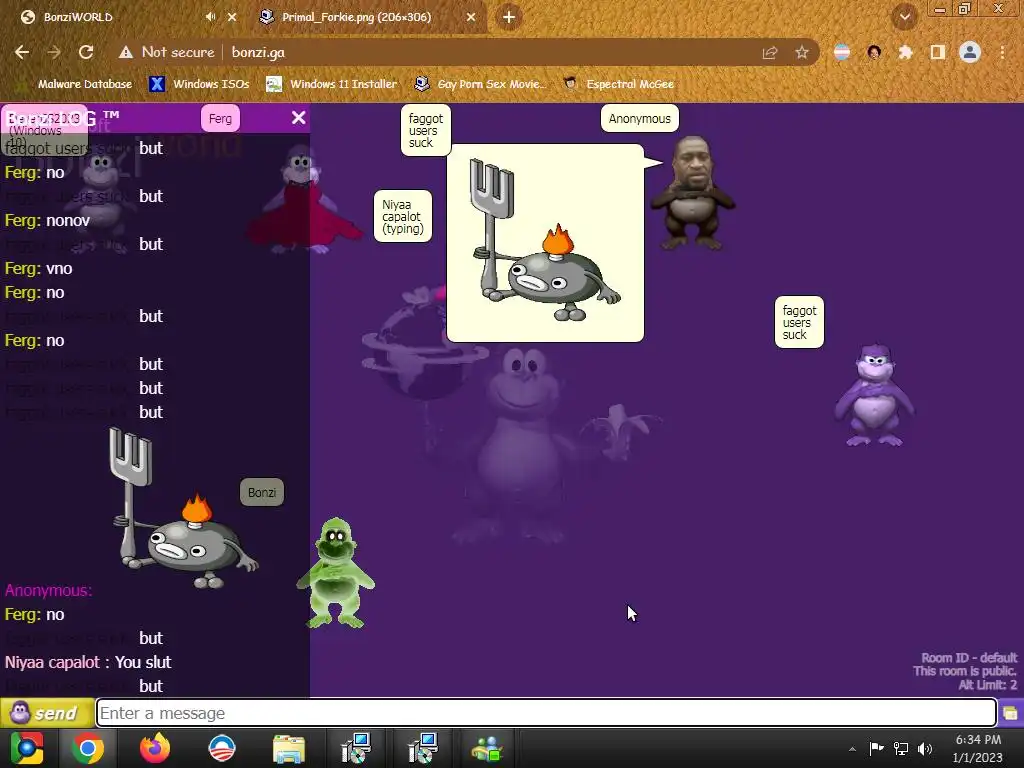The width and height of the screenshot is (1024, 768).
Task: Click the Anonymous name tag
Action: 639,118
